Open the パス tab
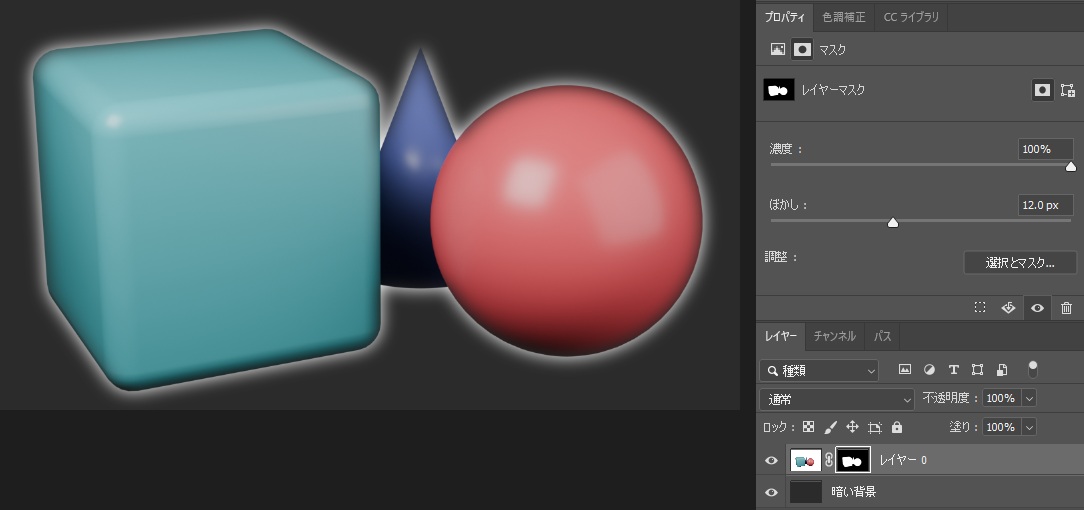Viewport: 1084px width, 510px height. 882,337
